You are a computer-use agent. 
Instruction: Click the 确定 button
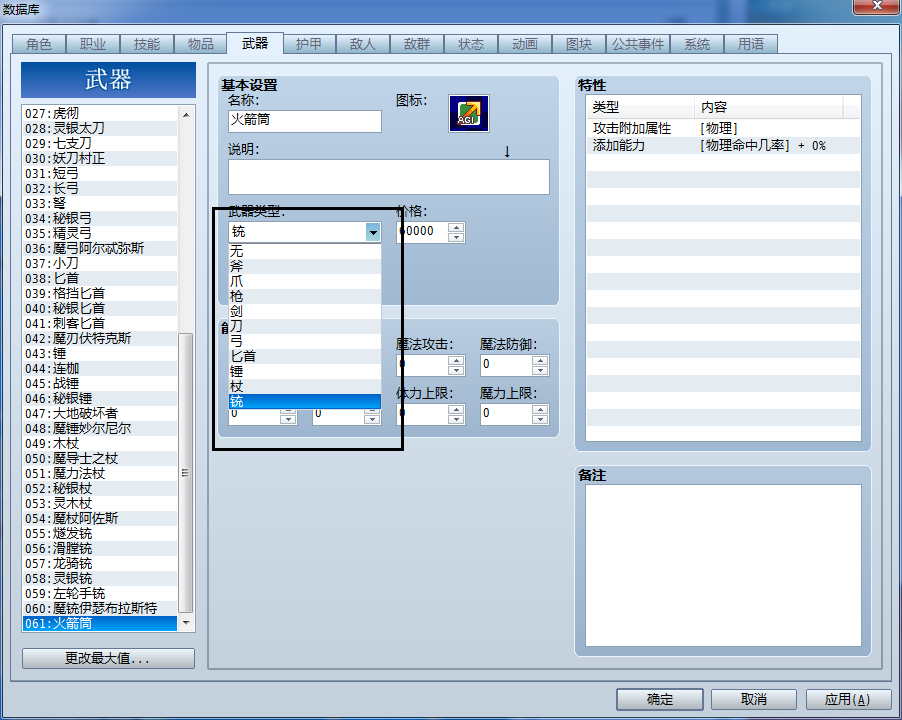pyautogui.click(x=660, y=699)
